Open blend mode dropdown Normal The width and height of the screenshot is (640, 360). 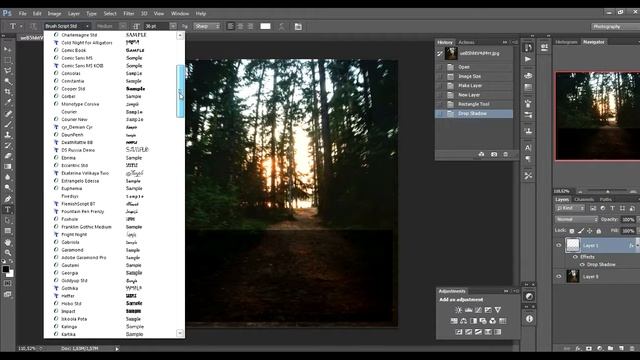[576, 219]
